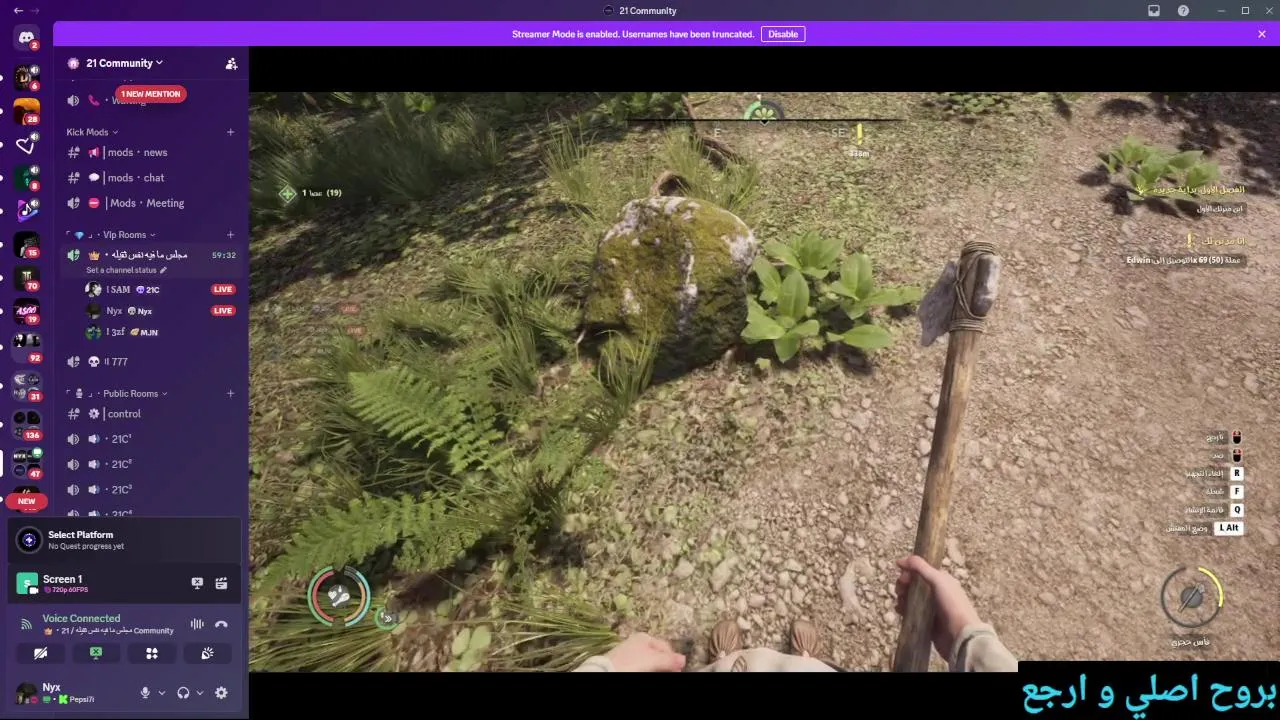Jump to the 1 NEW MENTION pill
Viewport: 1280px width, 720px height.
point(151,94)
